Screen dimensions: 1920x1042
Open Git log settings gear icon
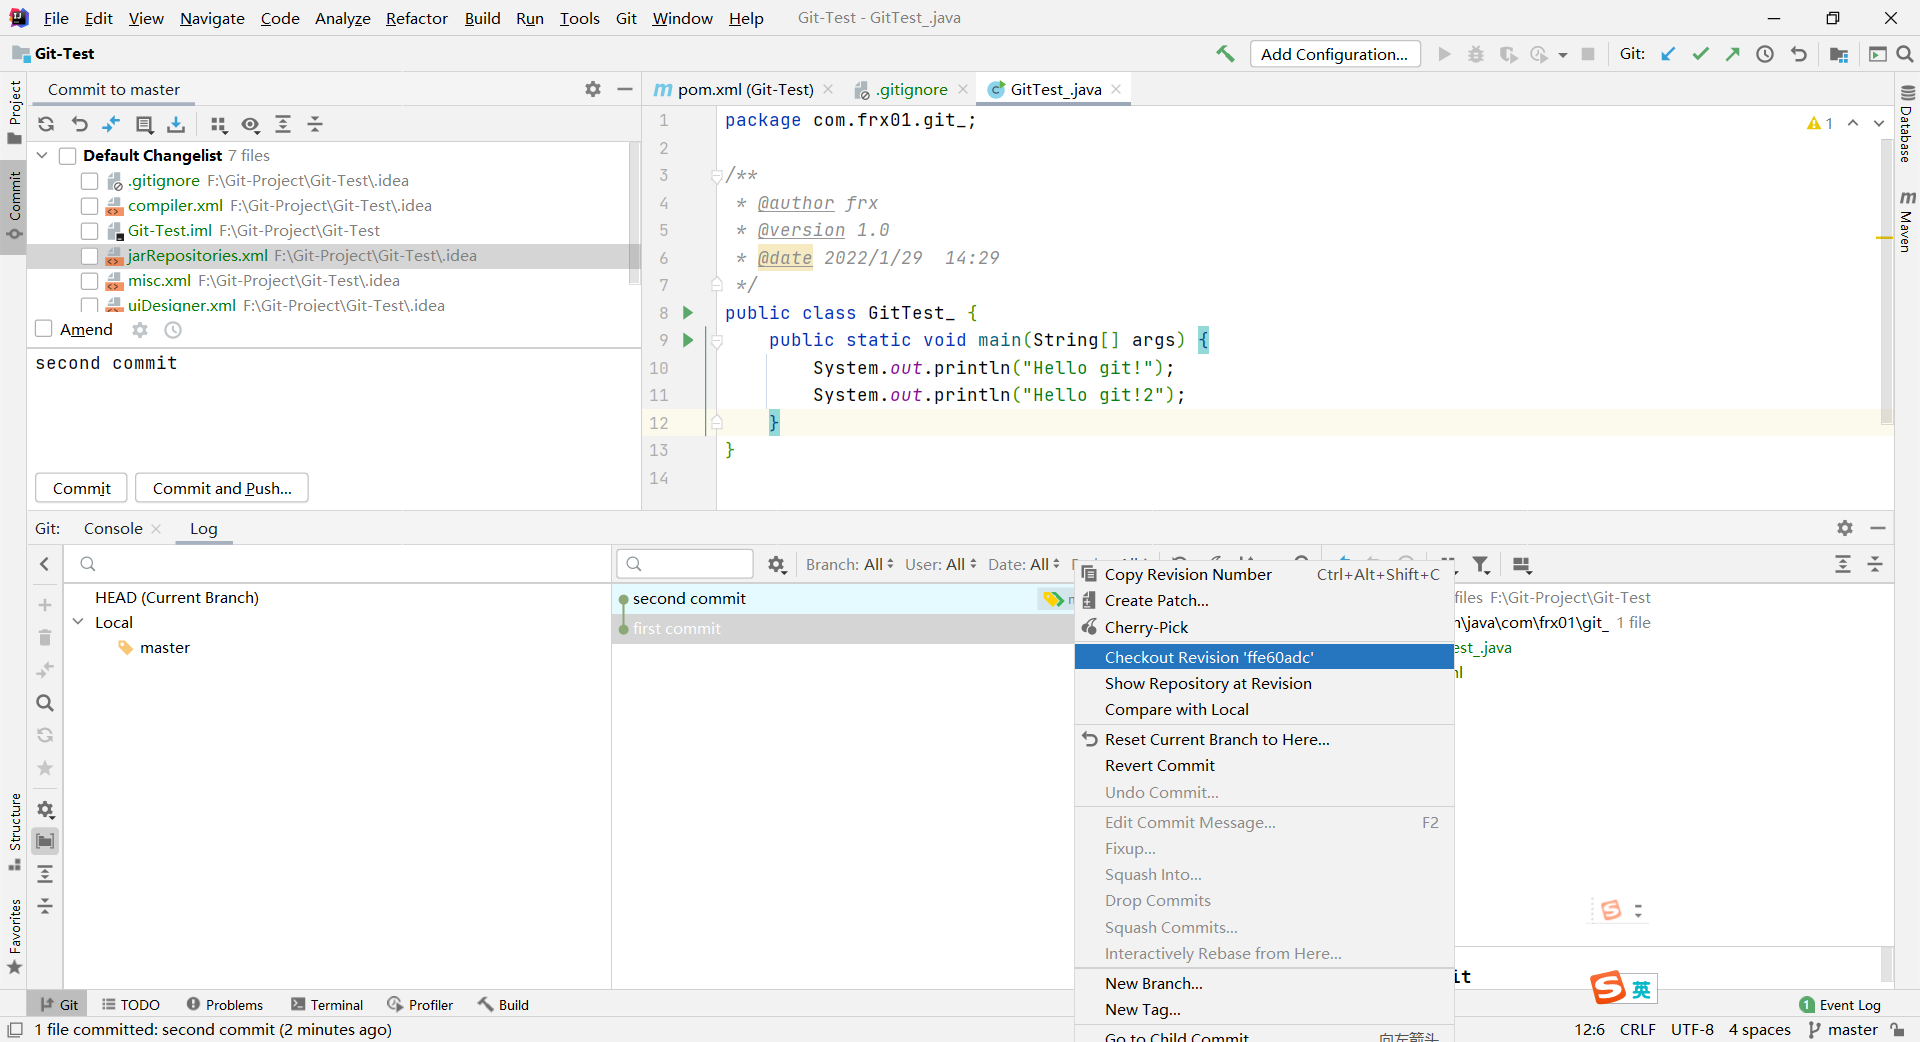tap(777, 565)
